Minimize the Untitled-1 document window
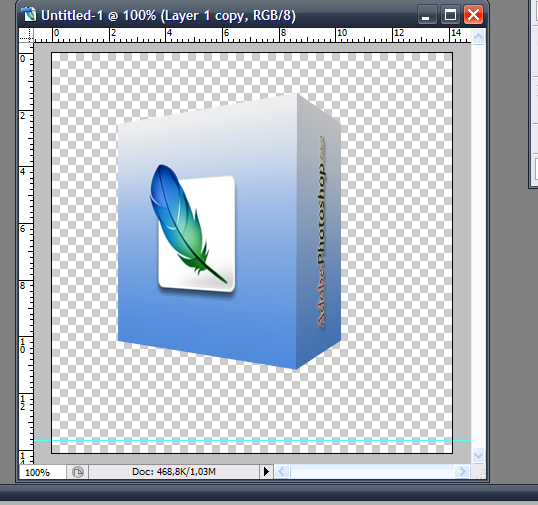538x505 pixels. point(426,15)
